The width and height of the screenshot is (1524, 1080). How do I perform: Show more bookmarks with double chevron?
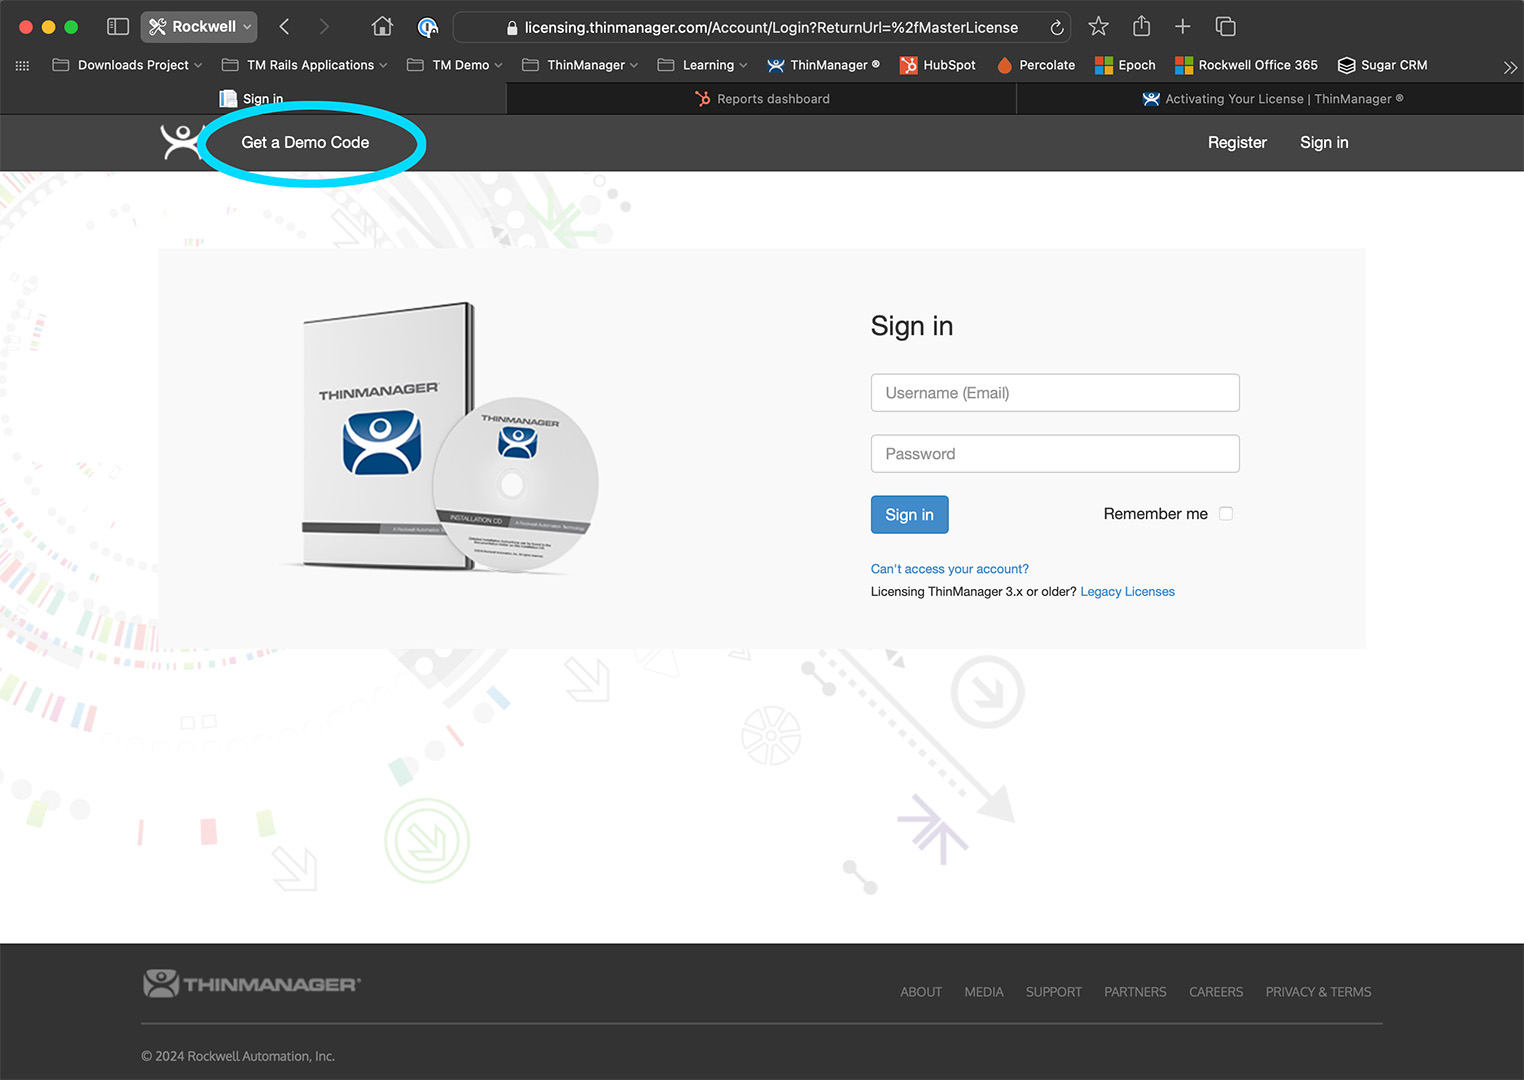1510,68
